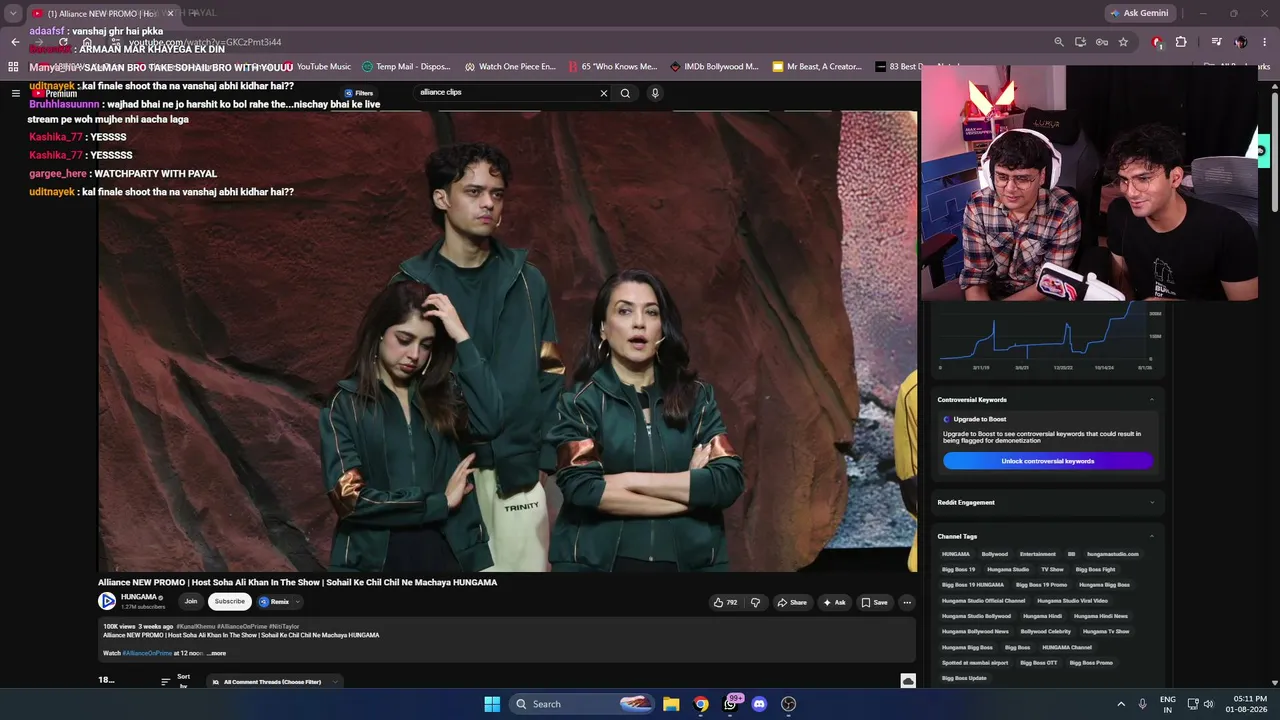The image size is (1280, 720).
Task: Click the Unlock controversial keywords button
Action: (x=1047, y=461)
